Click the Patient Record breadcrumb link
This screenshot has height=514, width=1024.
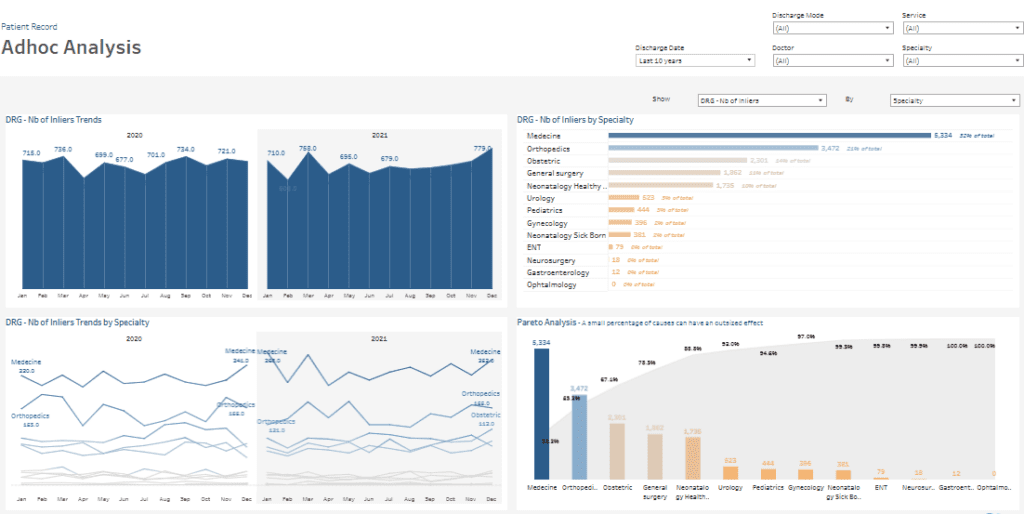pyautogui.click(x=29, y=27)
